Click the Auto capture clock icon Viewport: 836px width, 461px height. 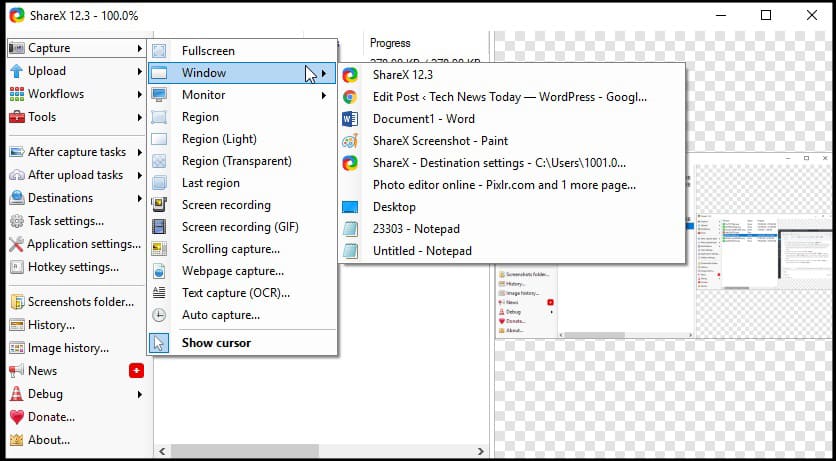click(x=159, y=315)
